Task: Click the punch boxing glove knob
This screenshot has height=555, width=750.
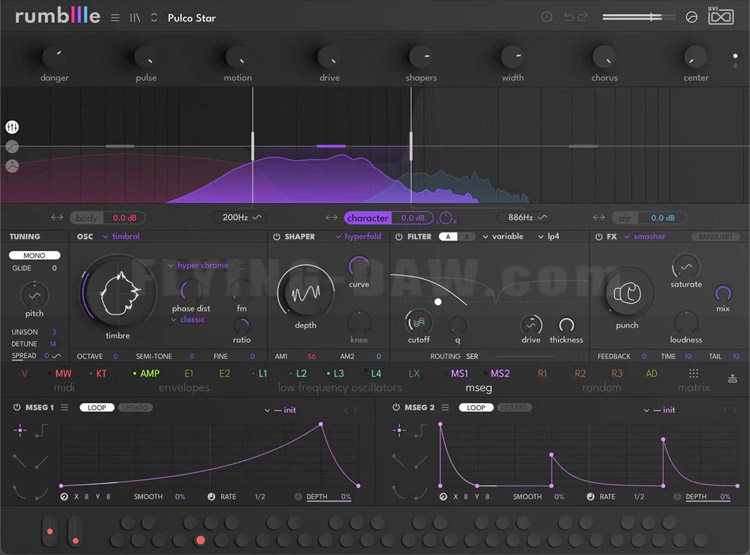Action: coord(627,293)
